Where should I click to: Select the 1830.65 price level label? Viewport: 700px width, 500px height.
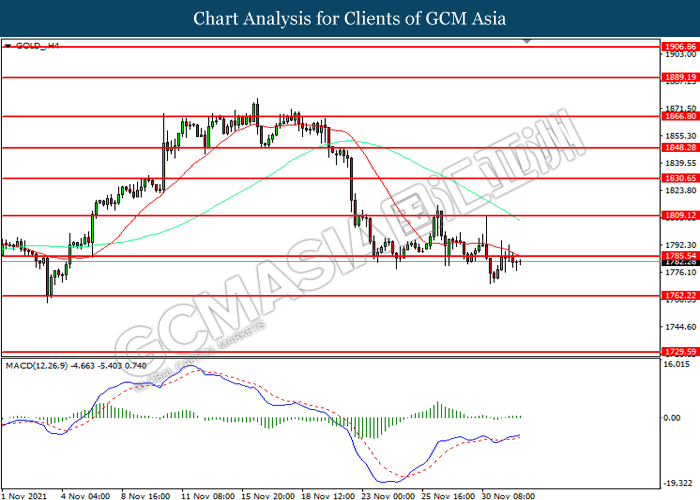pyautogui.click(x=680, y=178)
